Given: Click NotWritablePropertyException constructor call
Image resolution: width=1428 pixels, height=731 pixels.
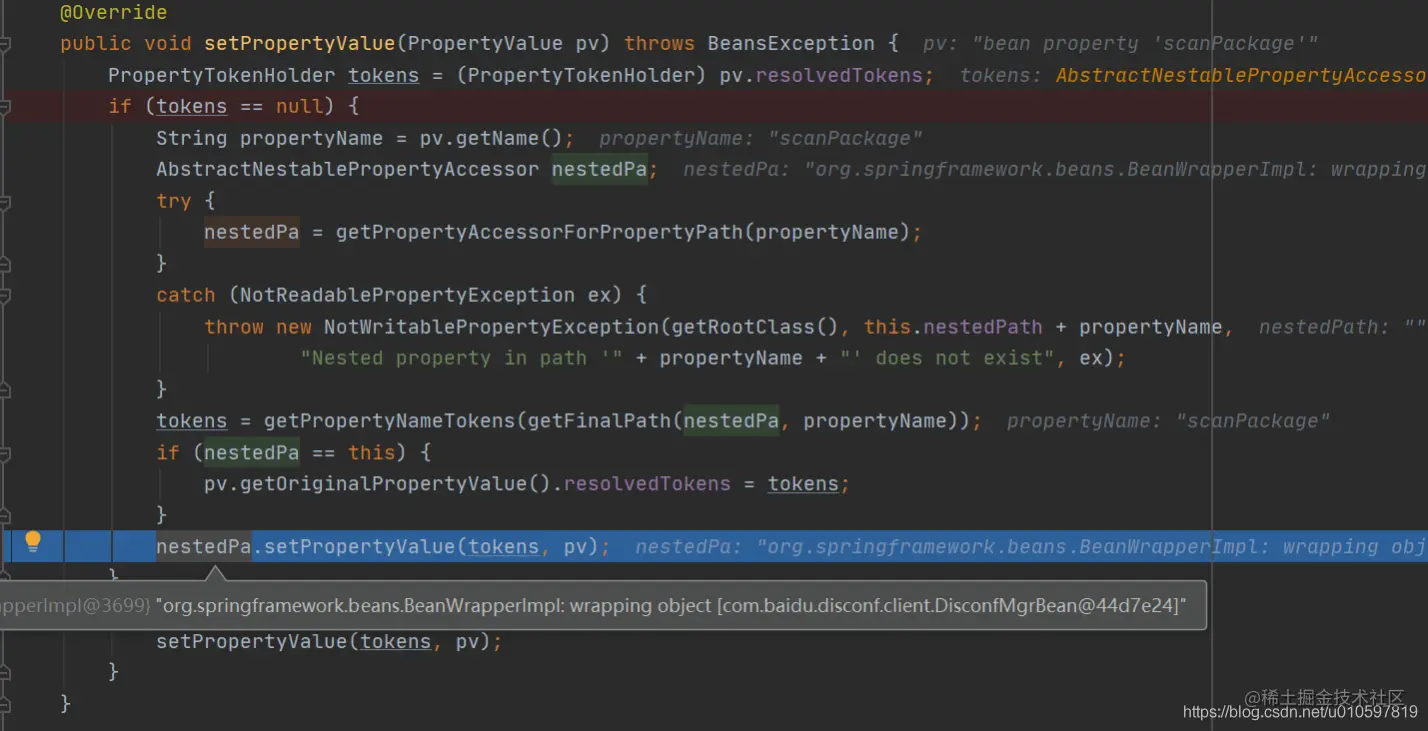Looking at the screenshot, I should (491, 327).
